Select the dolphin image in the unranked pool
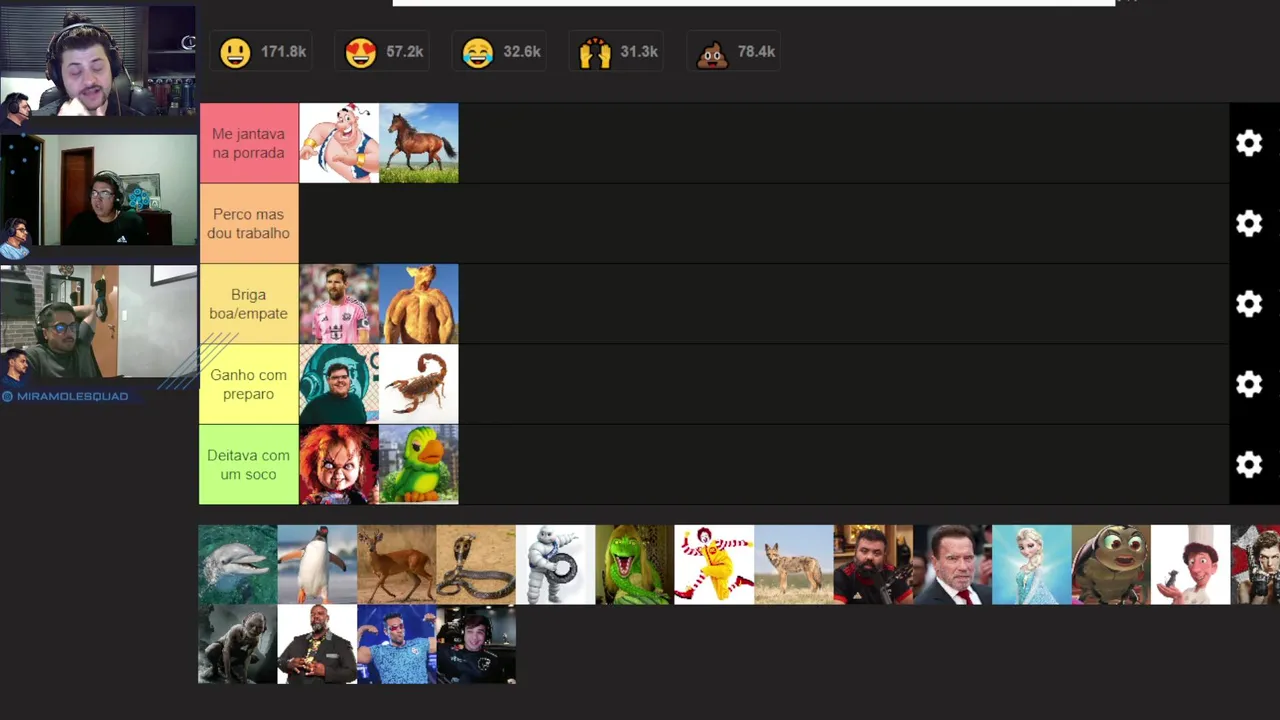 click(238, 565)
